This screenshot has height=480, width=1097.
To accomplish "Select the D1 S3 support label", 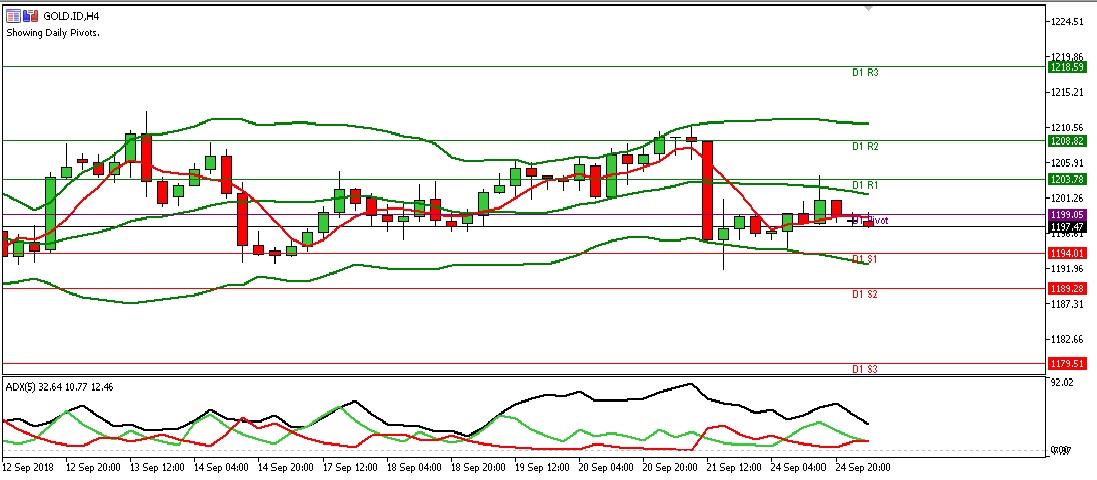I will coord(865,369).
